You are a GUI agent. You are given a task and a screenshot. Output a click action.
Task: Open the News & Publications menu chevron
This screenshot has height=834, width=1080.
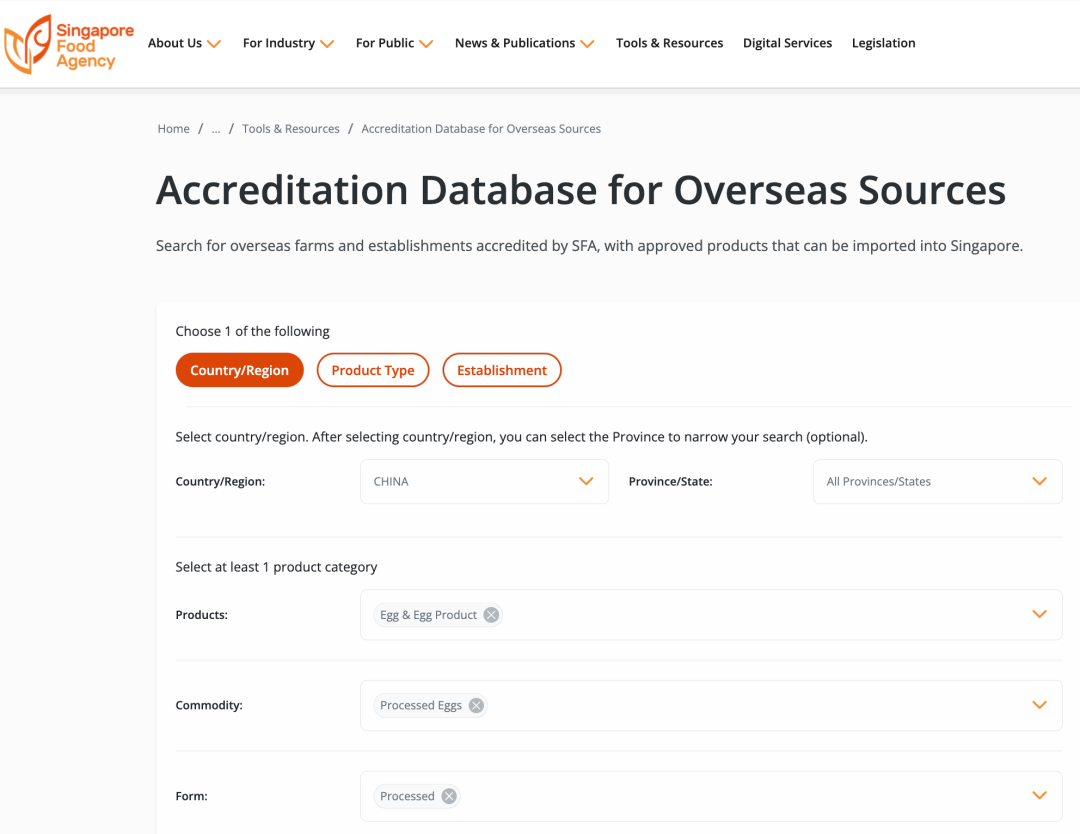pos(587,44)
